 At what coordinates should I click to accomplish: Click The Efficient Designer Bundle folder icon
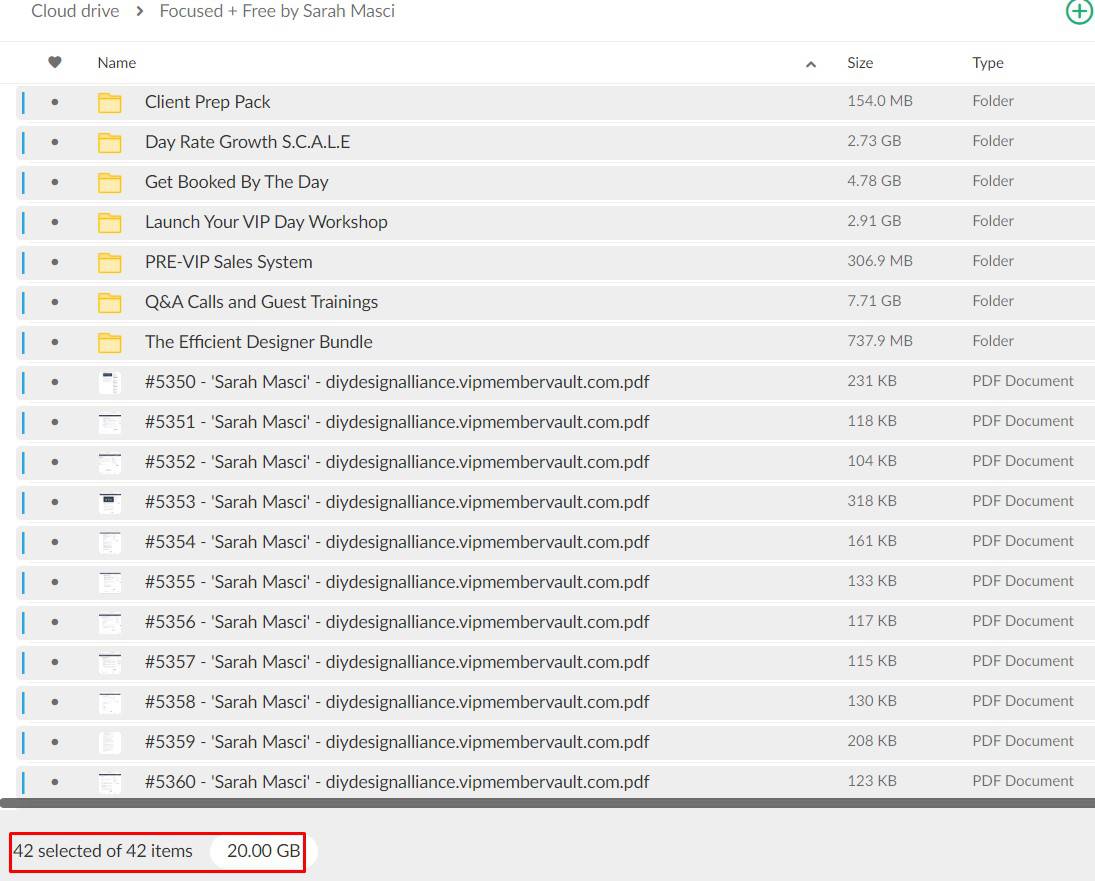click(x=109, y=342)
